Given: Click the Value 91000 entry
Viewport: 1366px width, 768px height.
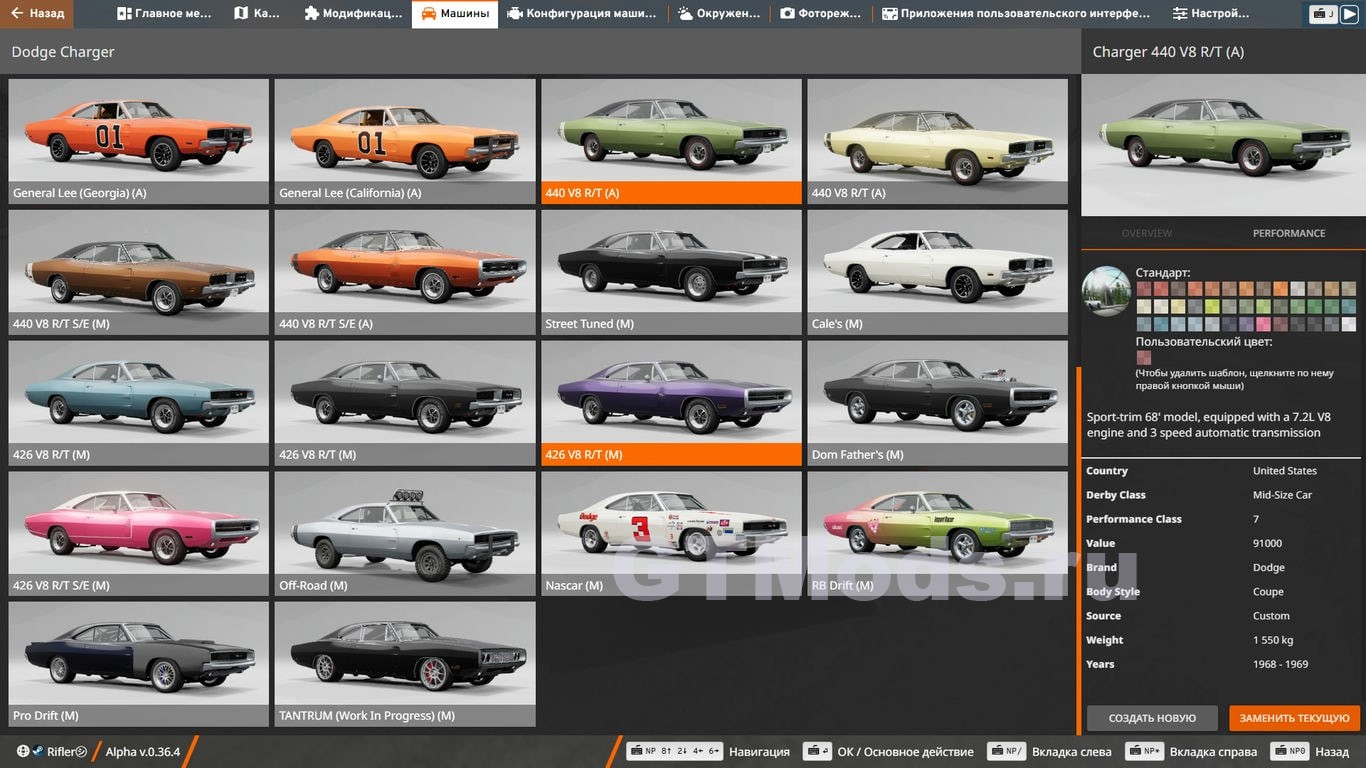Looking at the screenshot, I should (x=1222, y=543).
